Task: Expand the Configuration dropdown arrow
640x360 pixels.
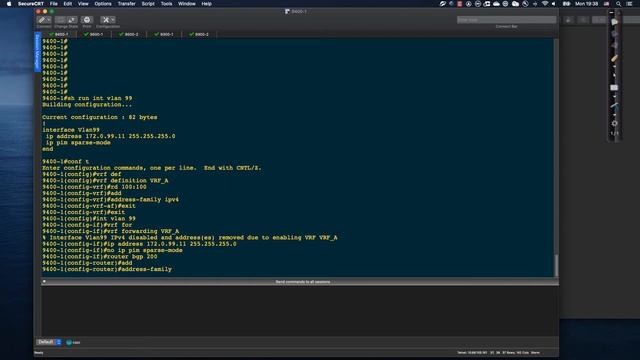Action: pos(113,20)
